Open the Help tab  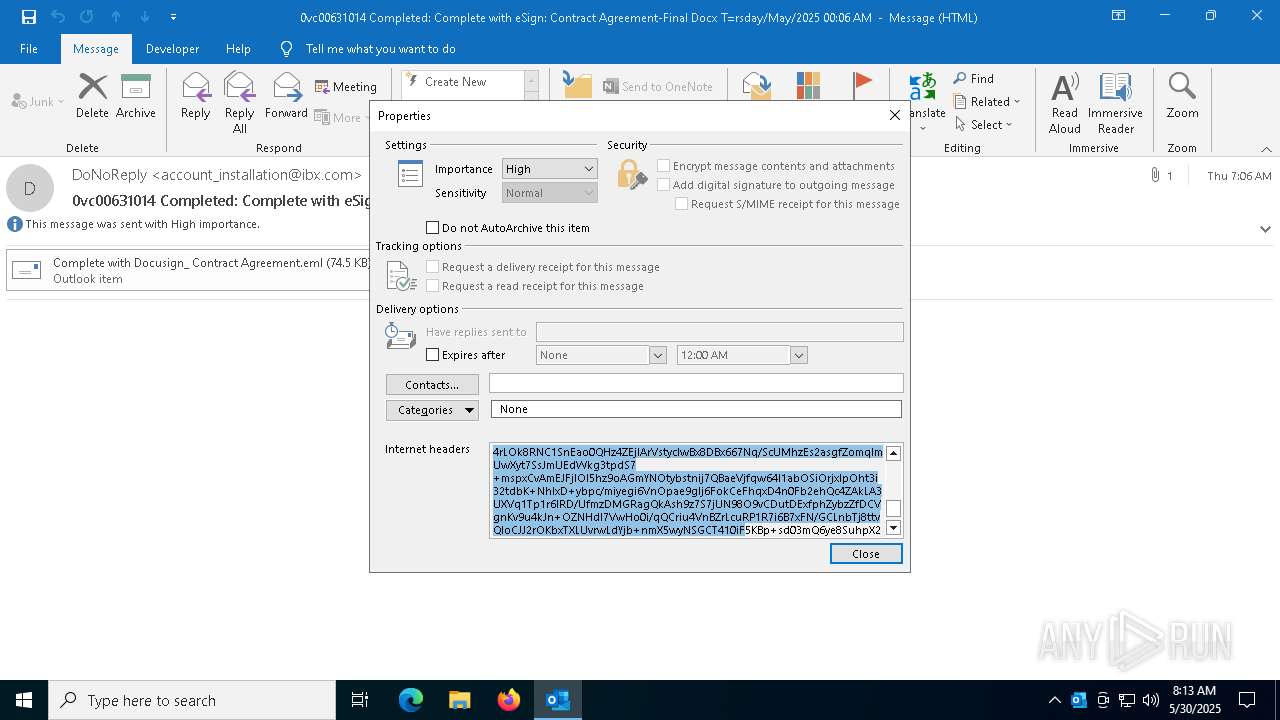pyautogui.click(x=238, y=49)
